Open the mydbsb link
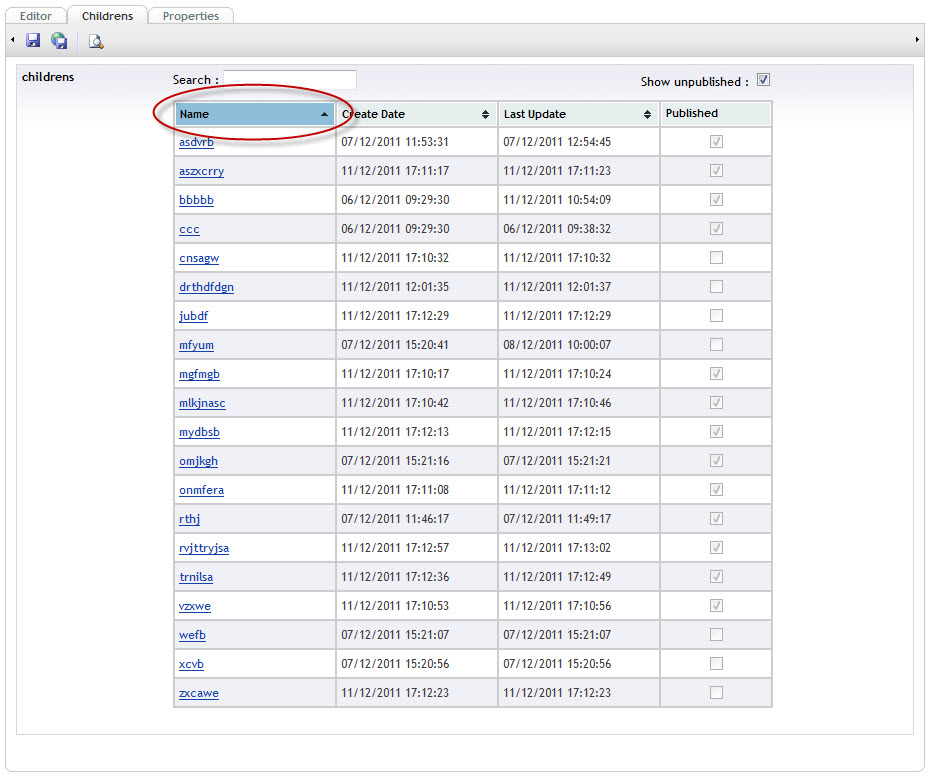Screen dimensions: 933x779 point(199,432)
